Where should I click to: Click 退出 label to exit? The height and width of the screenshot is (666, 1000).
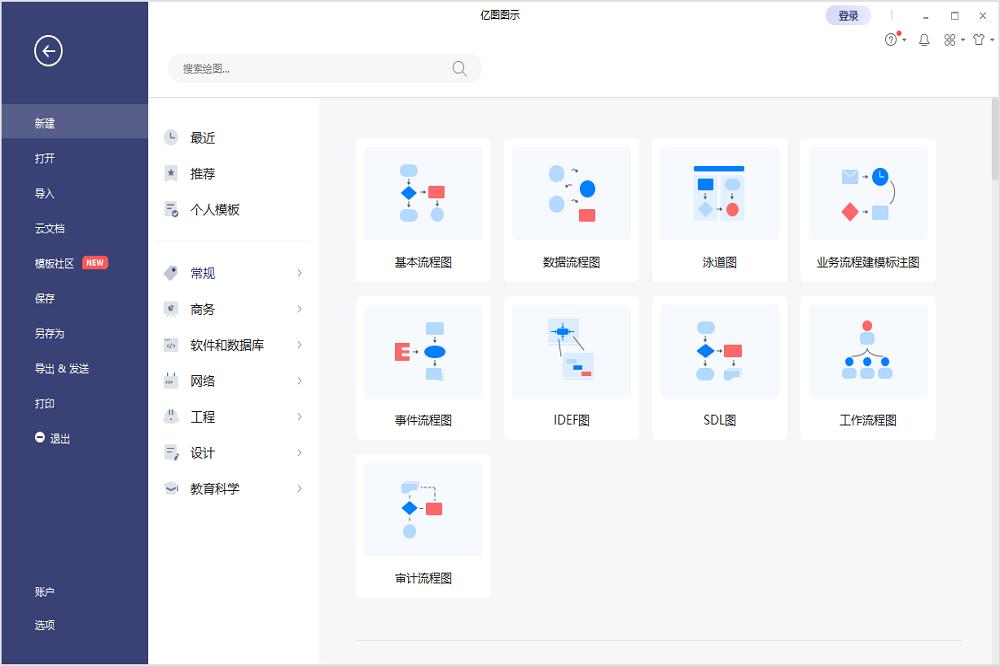60,438
